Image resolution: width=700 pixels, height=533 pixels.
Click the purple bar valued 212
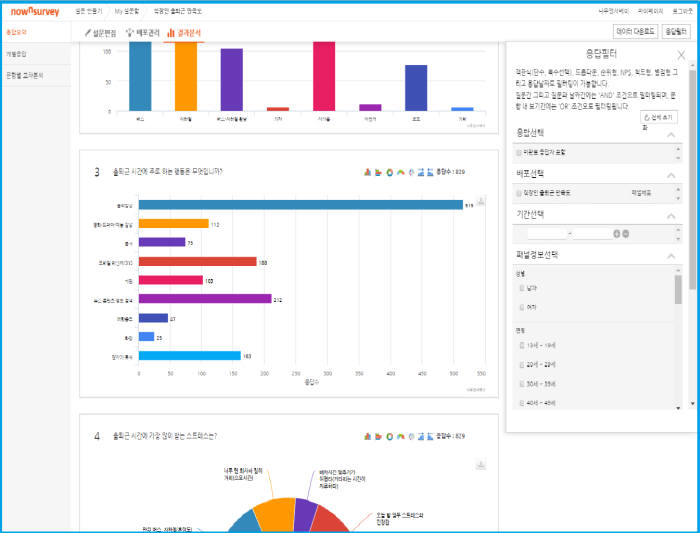click(x=205, y=299)
